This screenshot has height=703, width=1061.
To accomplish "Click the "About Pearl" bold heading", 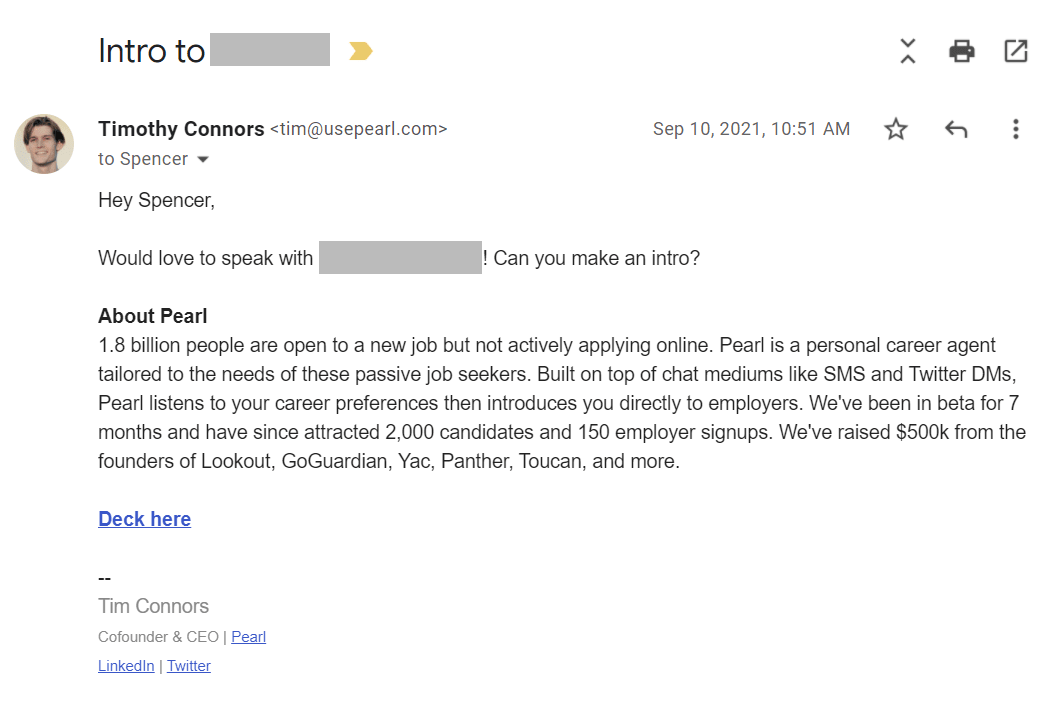I will point(152,316).
